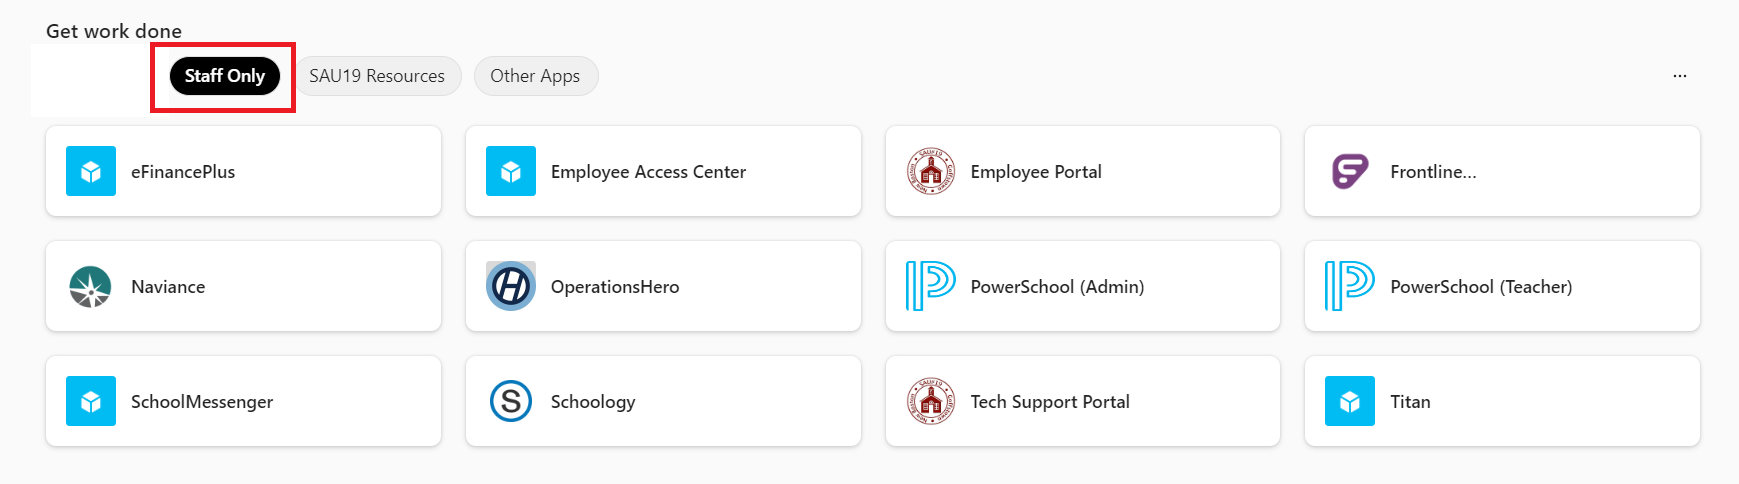Click the PowerSchool (Teacher) P logo
Image resolution: width=1739 pixels, height=484 pixels.
point(1350,286)
